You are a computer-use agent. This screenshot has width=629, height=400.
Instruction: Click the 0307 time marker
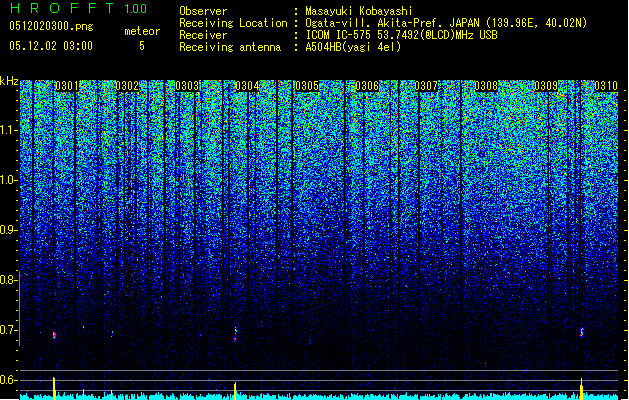(426, 86)
